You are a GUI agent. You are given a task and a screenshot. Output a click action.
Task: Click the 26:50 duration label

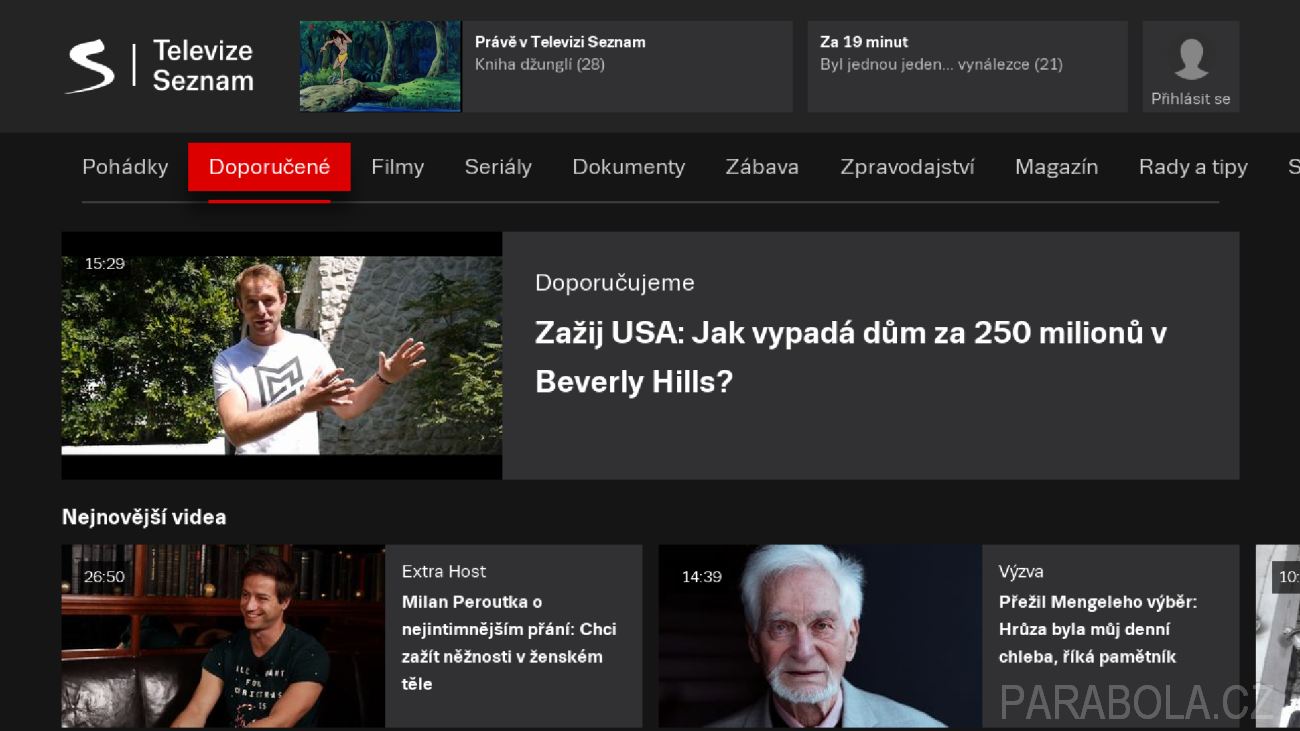click(104, 577)
